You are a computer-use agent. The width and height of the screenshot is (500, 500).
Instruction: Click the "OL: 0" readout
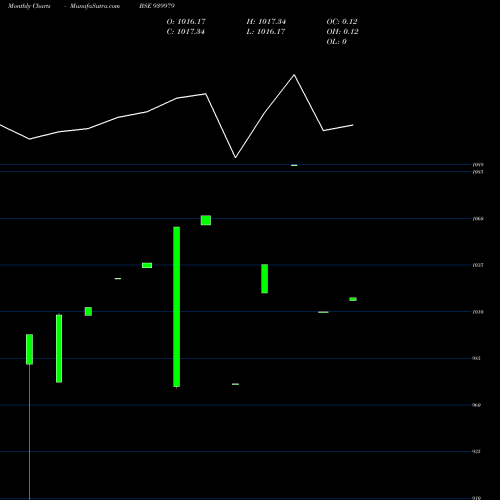coord(336,42)
